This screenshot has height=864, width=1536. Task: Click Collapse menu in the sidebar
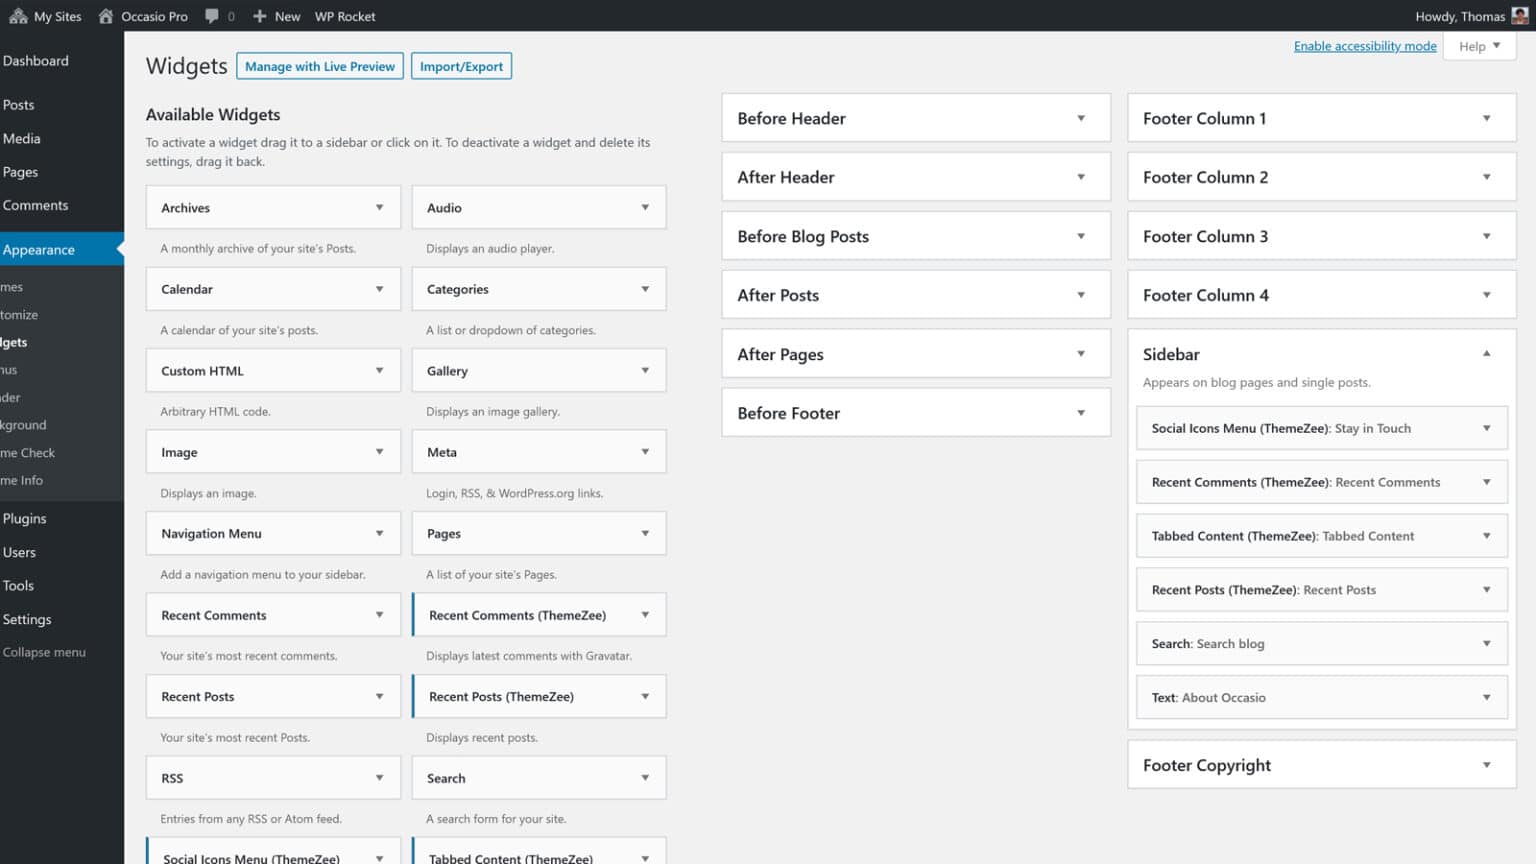(x=44, y=652)
